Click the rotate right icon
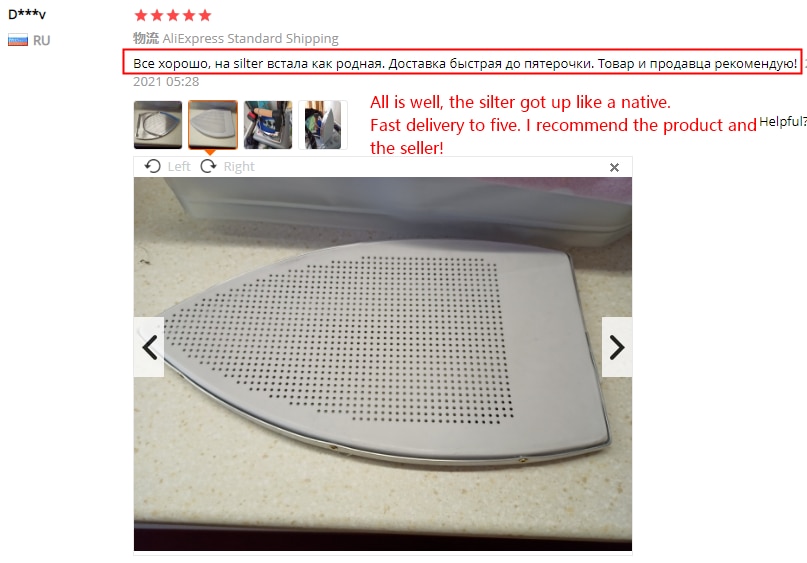 point(208,166)
